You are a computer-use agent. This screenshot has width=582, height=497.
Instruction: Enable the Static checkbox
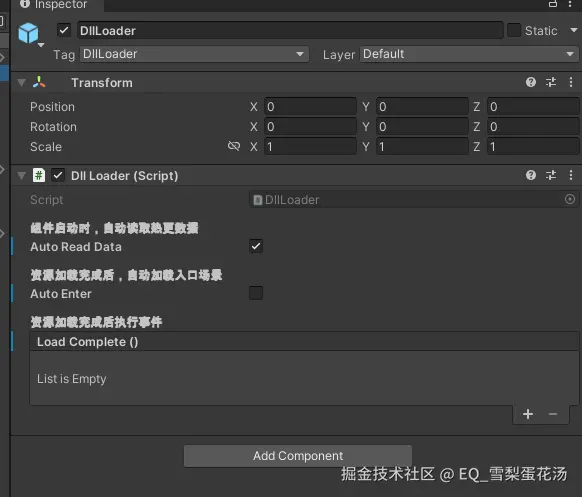click(514, 30)
